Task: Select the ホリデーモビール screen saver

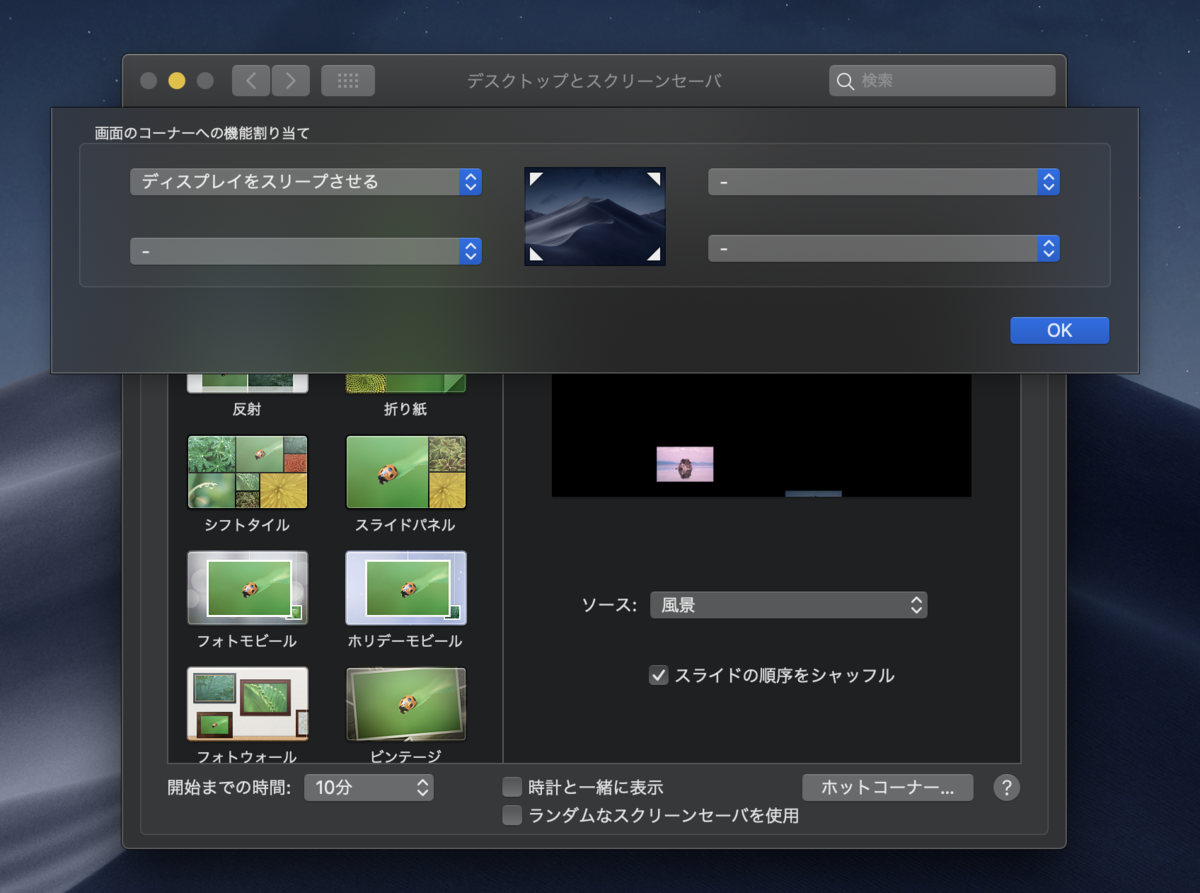Action: pyautogui.click(x=406, y=588)
